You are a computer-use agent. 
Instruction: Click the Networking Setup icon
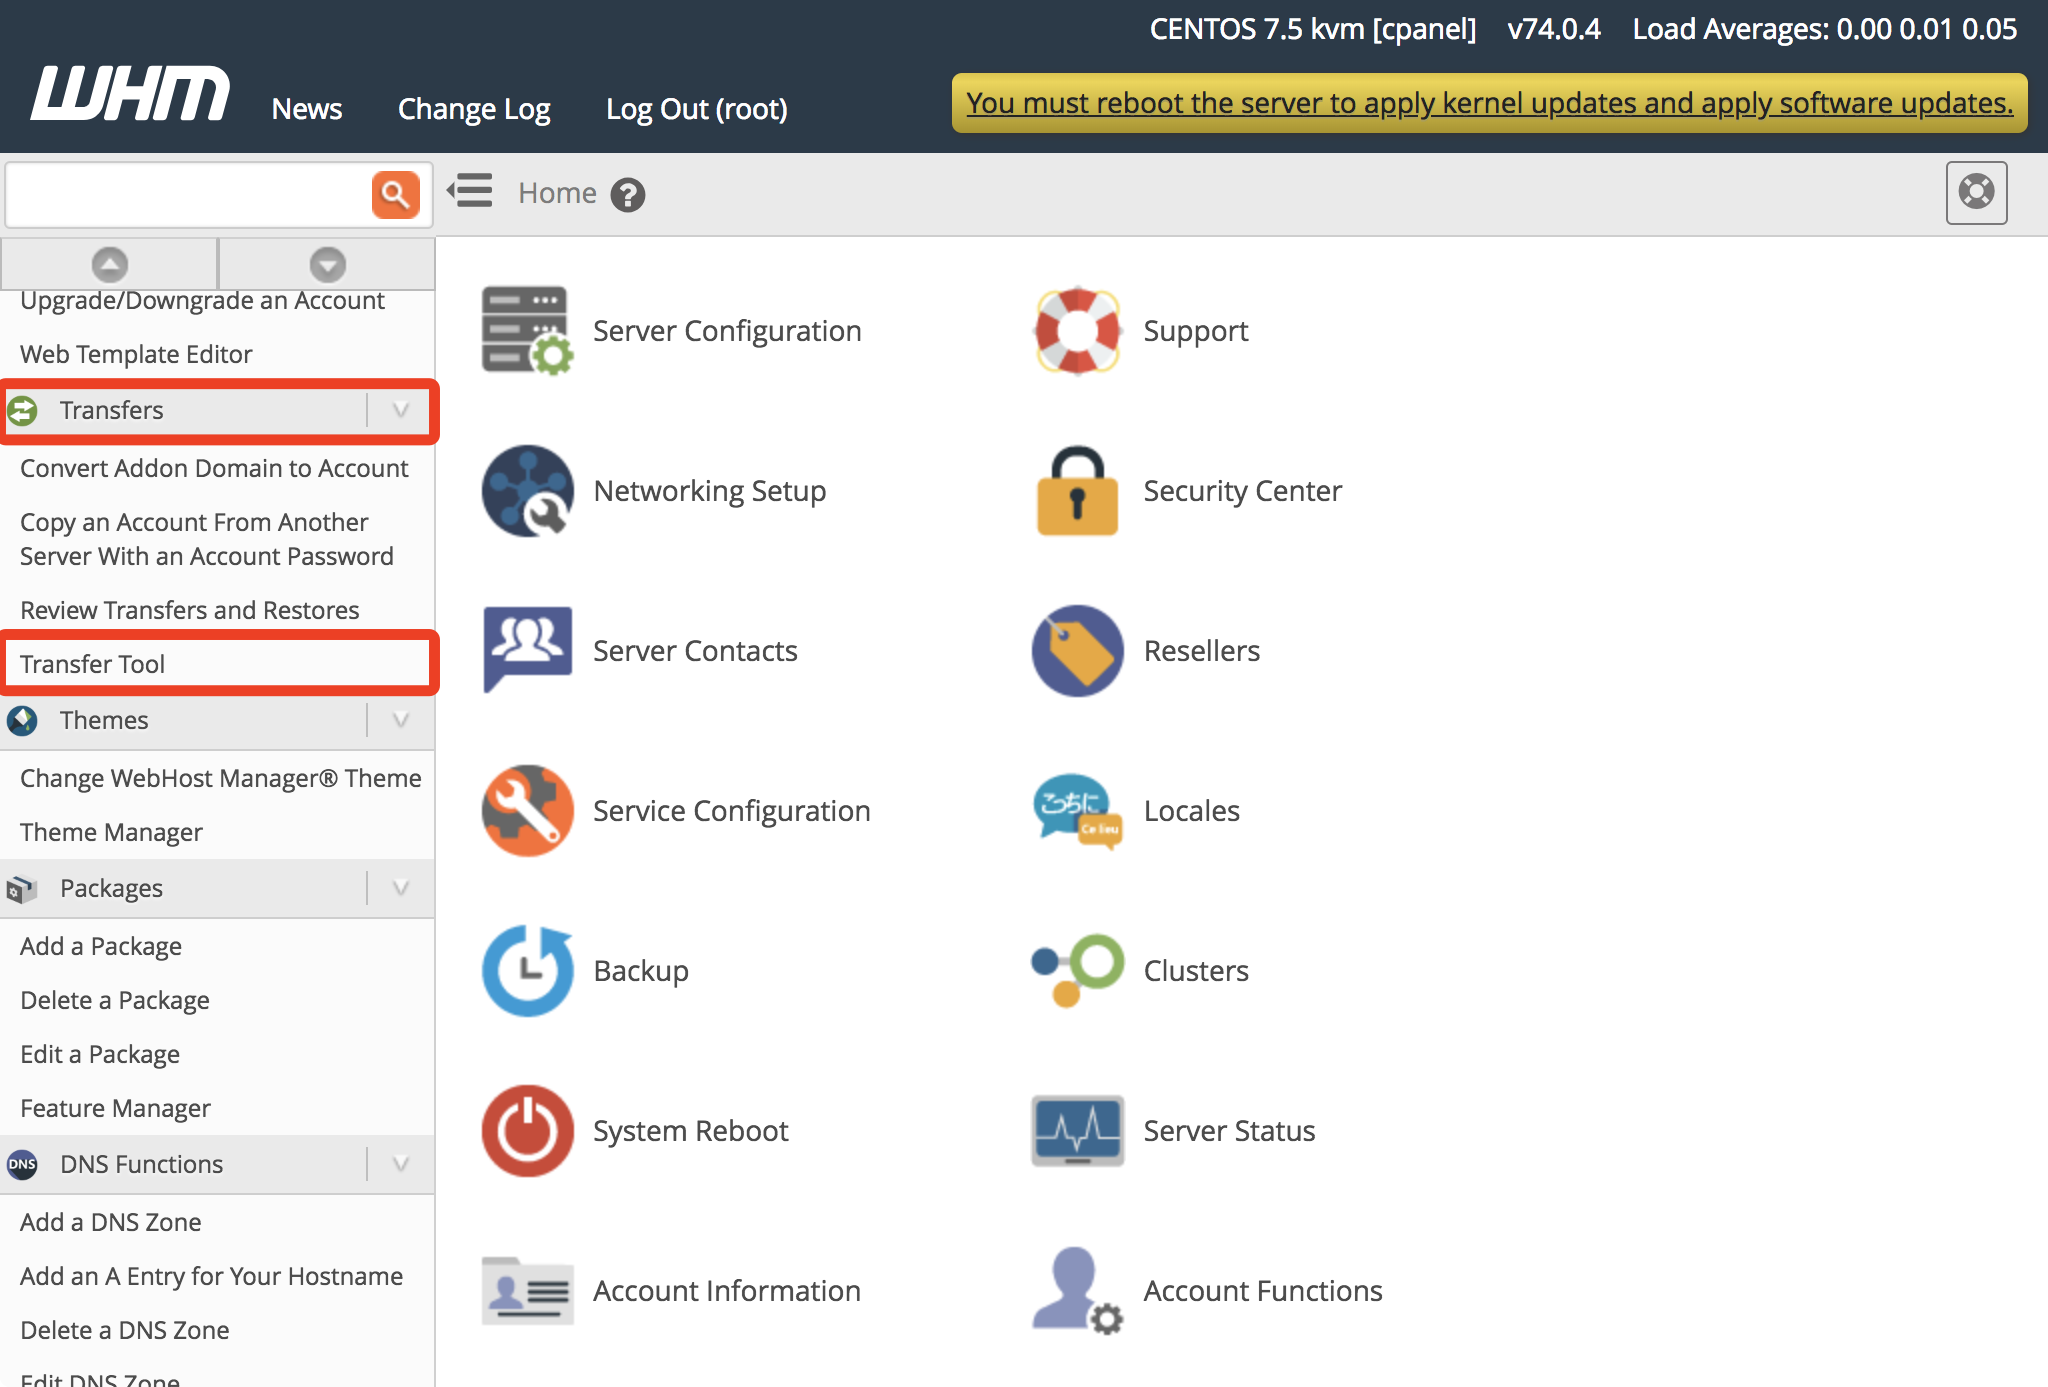pos(525,489)
